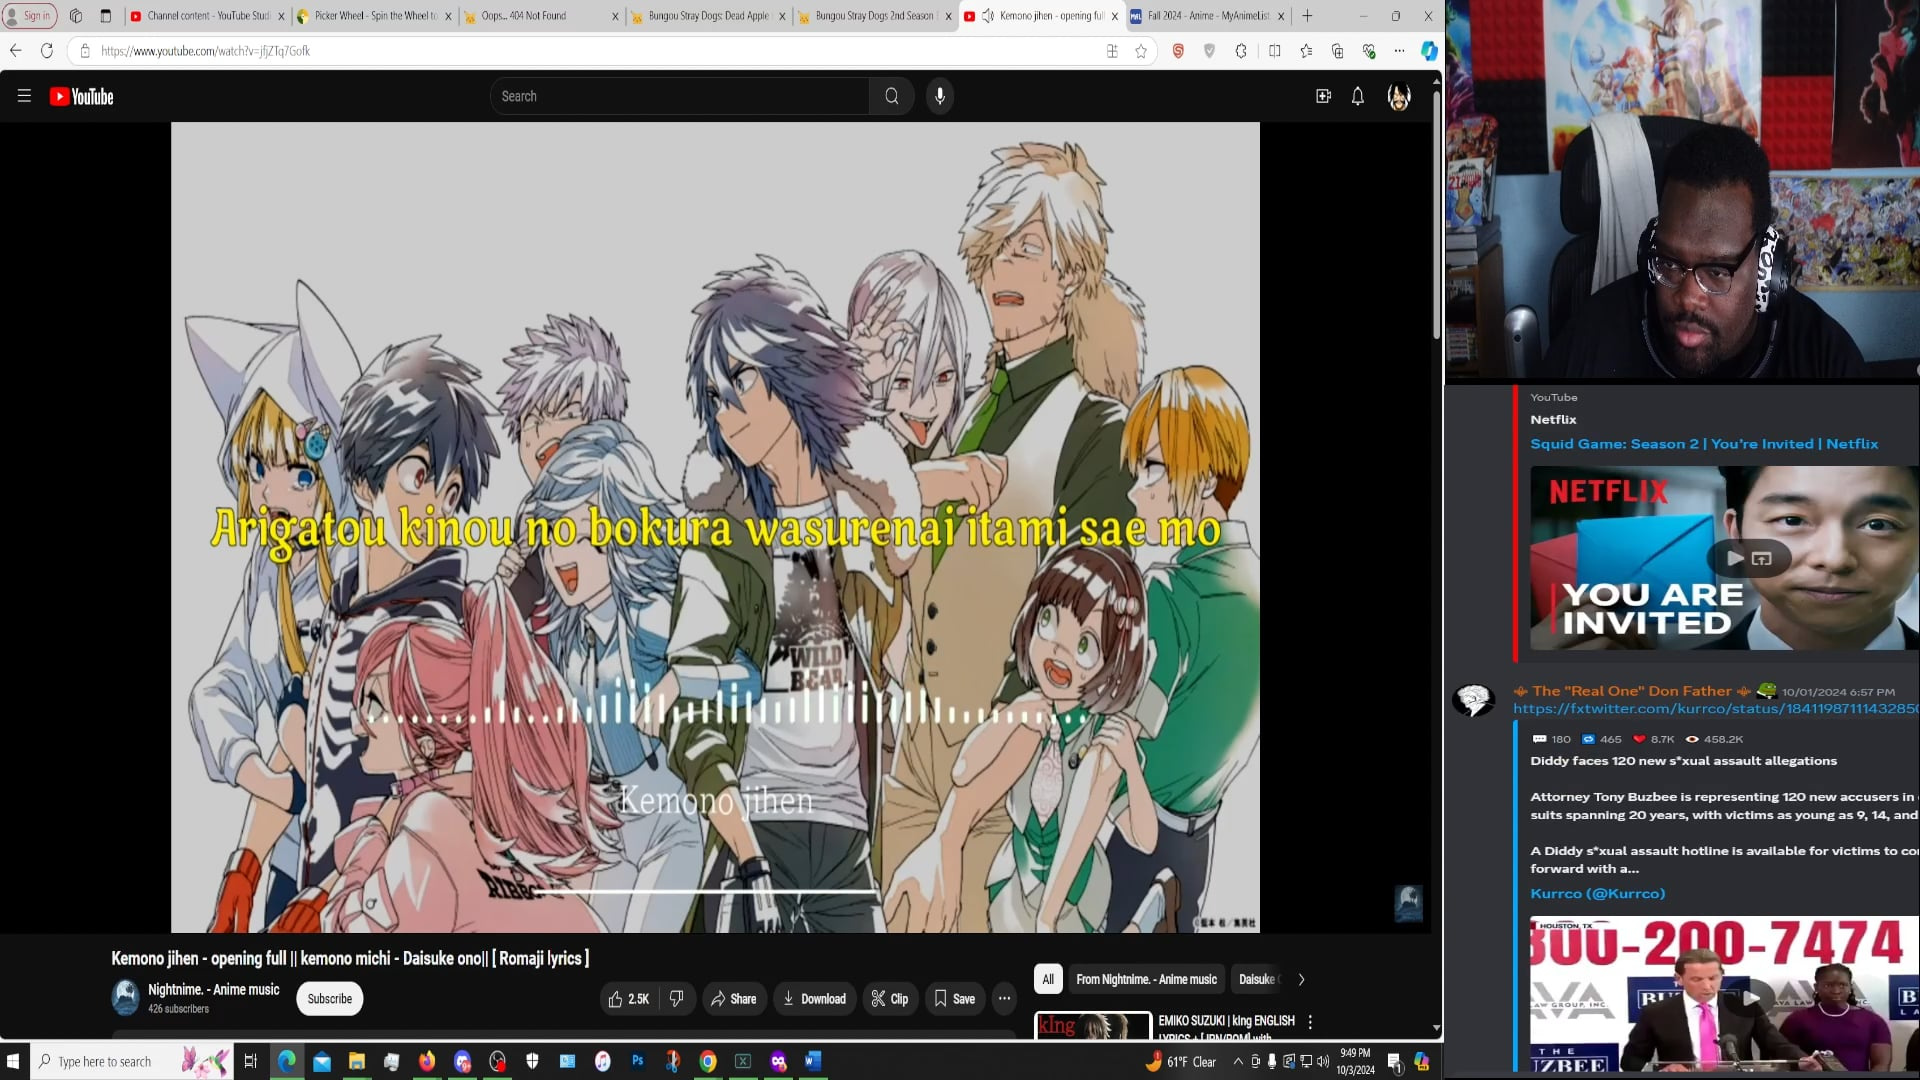The height and width of the screenshot is (1080, 1920).
Task: Open Microsoft Word from the taskbar
Action: tap(813, 1061)
